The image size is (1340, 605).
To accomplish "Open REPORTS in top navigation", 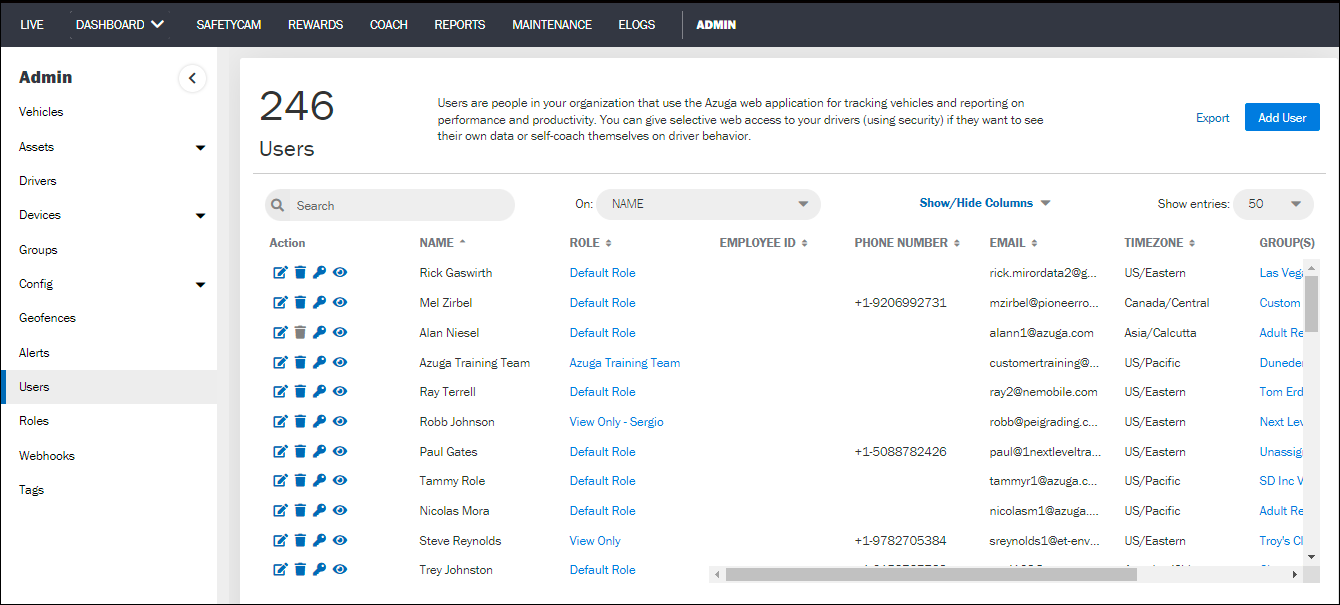I will (x=460, y=25).
